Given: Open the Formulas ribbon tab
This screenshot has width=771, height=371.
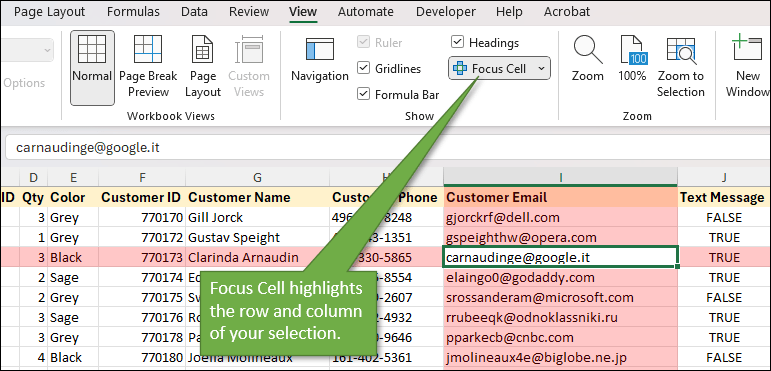Looking at the screenshot, I should [x=133, y=12].
